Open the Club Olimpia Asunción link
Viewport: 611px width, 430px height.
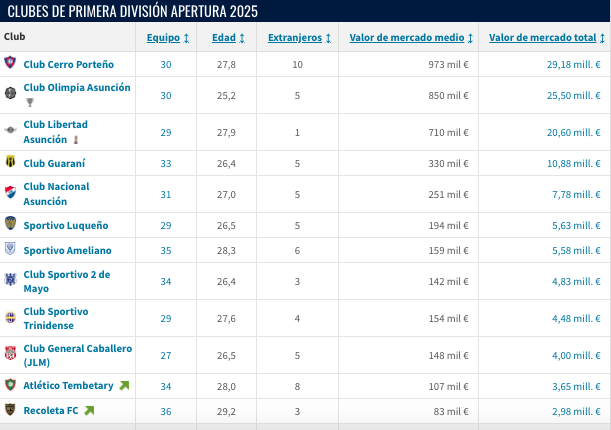77,88
